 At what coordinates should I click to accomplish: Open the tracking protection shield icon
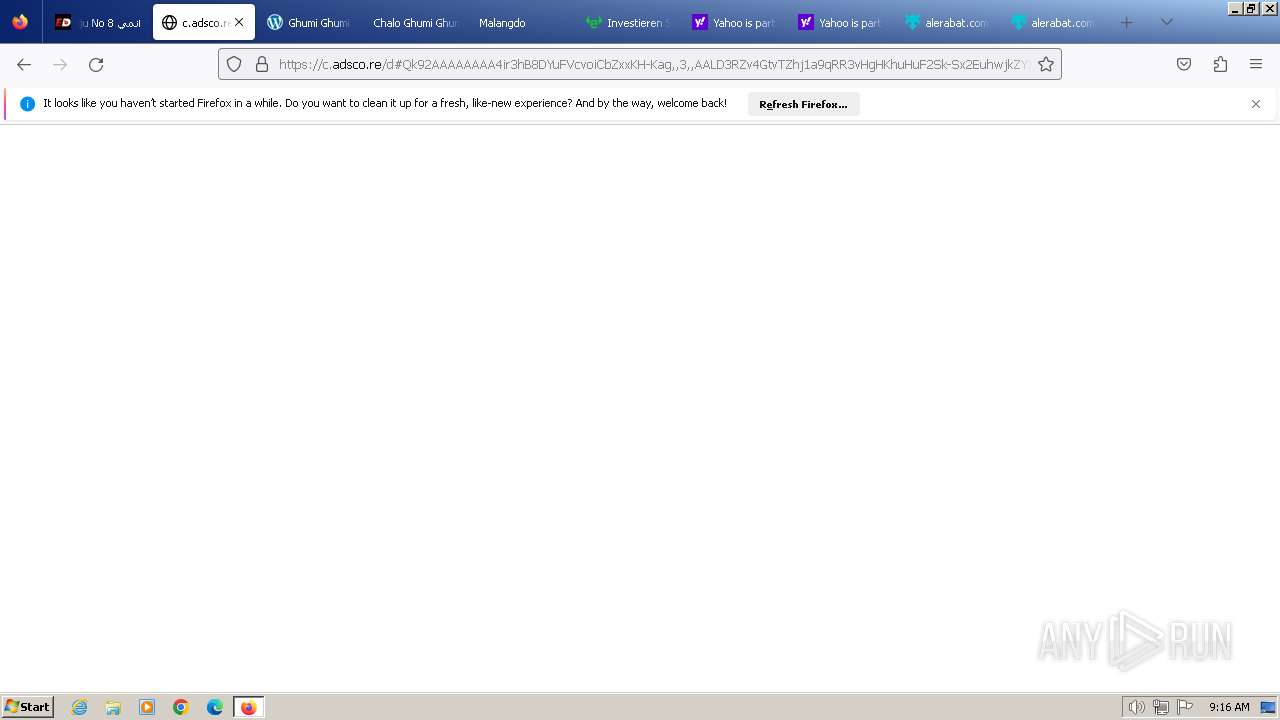click(234, 64)
